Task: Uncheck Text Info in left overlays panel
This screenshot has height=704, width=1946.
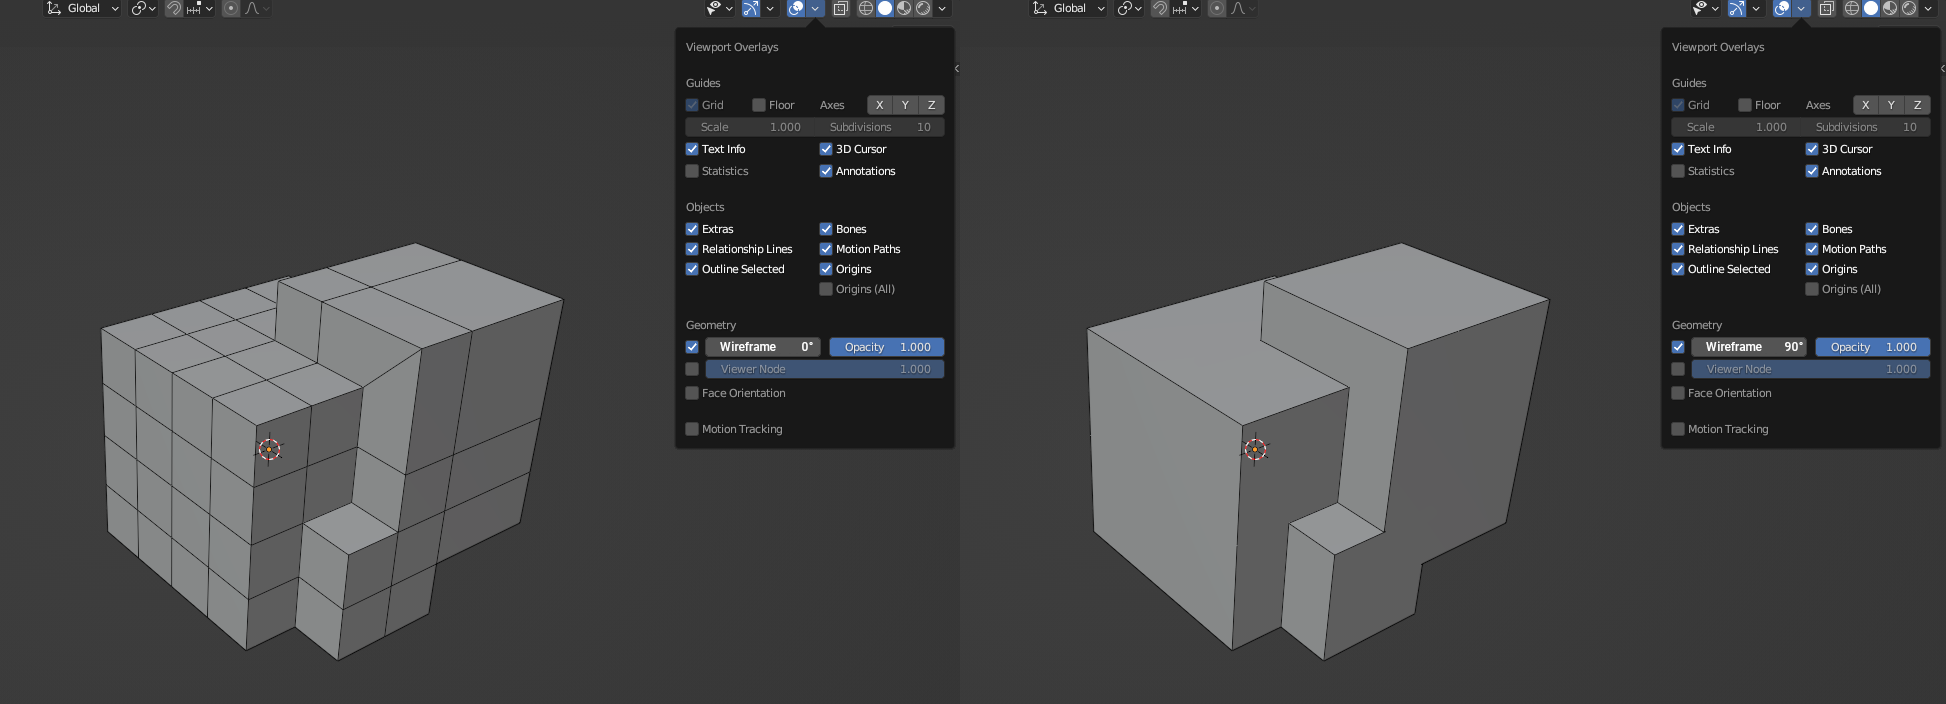Action: [692, 149]
